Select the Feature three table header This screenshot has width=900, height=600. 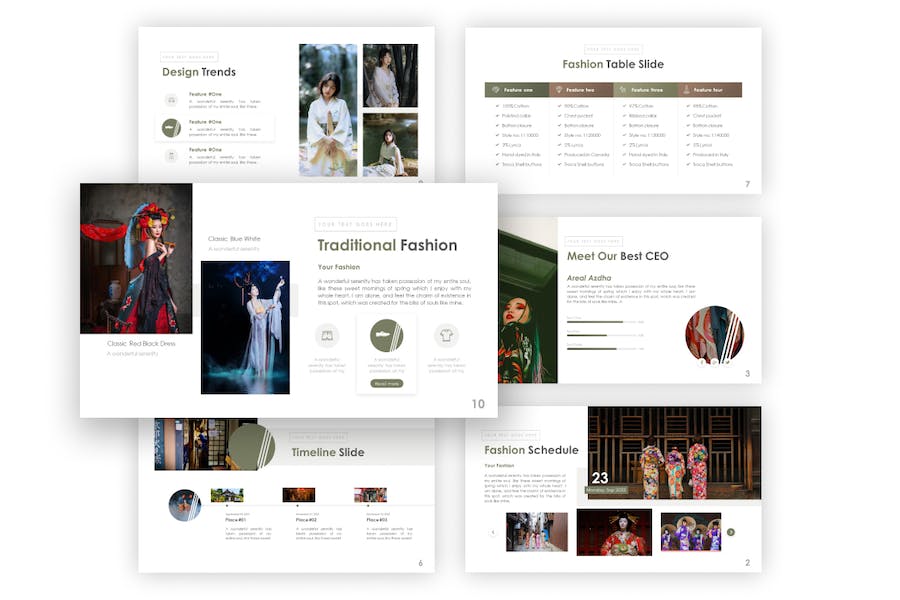(645, 90)
